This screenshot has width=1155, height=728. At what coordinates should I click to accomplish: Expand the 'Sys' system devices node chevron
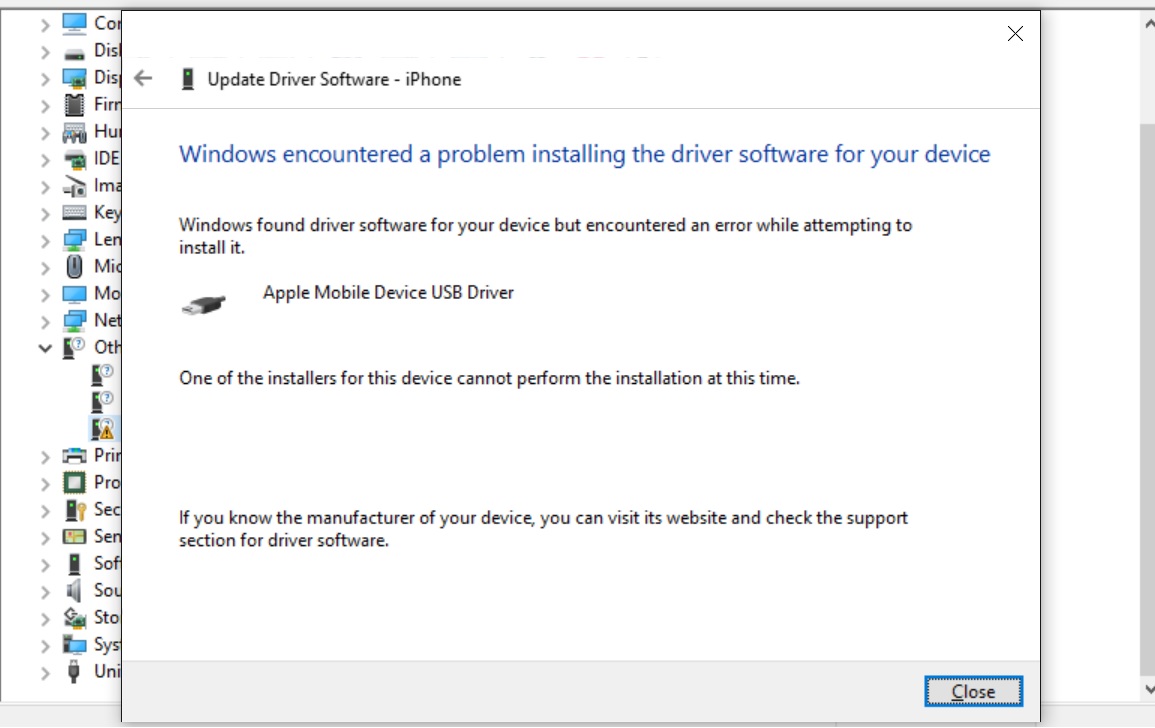tap(45, 646)
